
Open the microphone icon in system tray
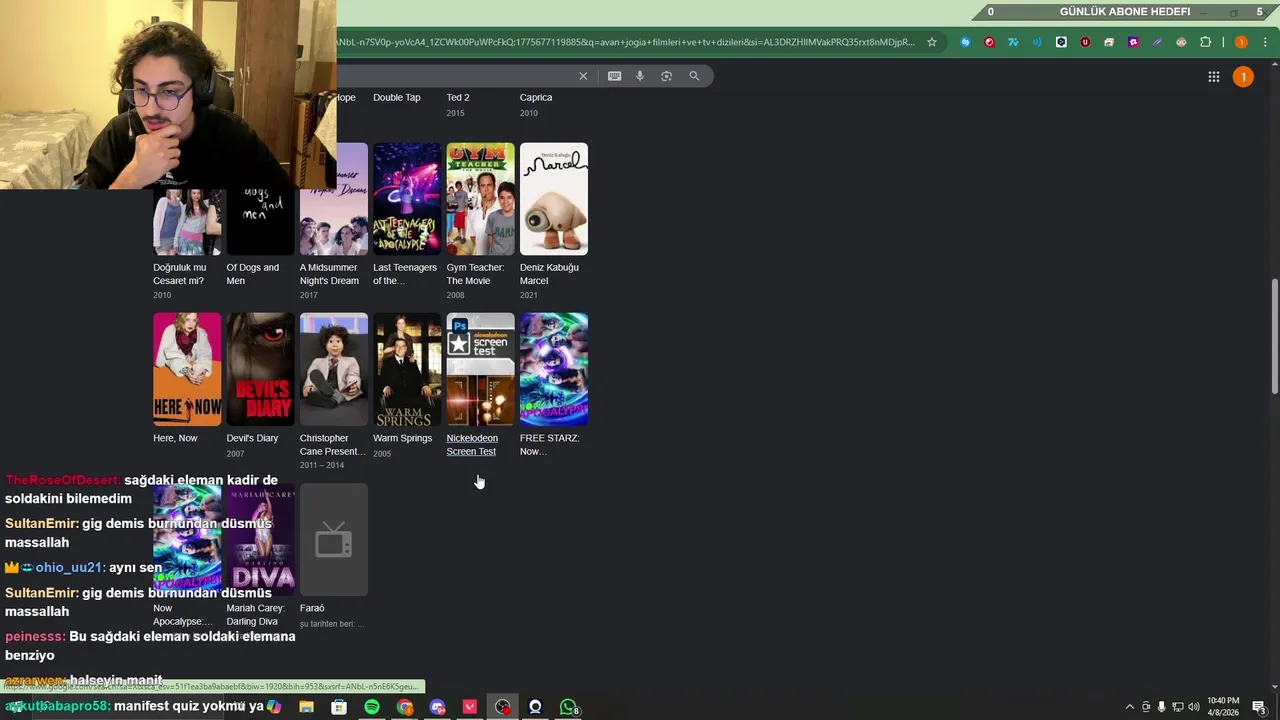(x=1161, y=707)
